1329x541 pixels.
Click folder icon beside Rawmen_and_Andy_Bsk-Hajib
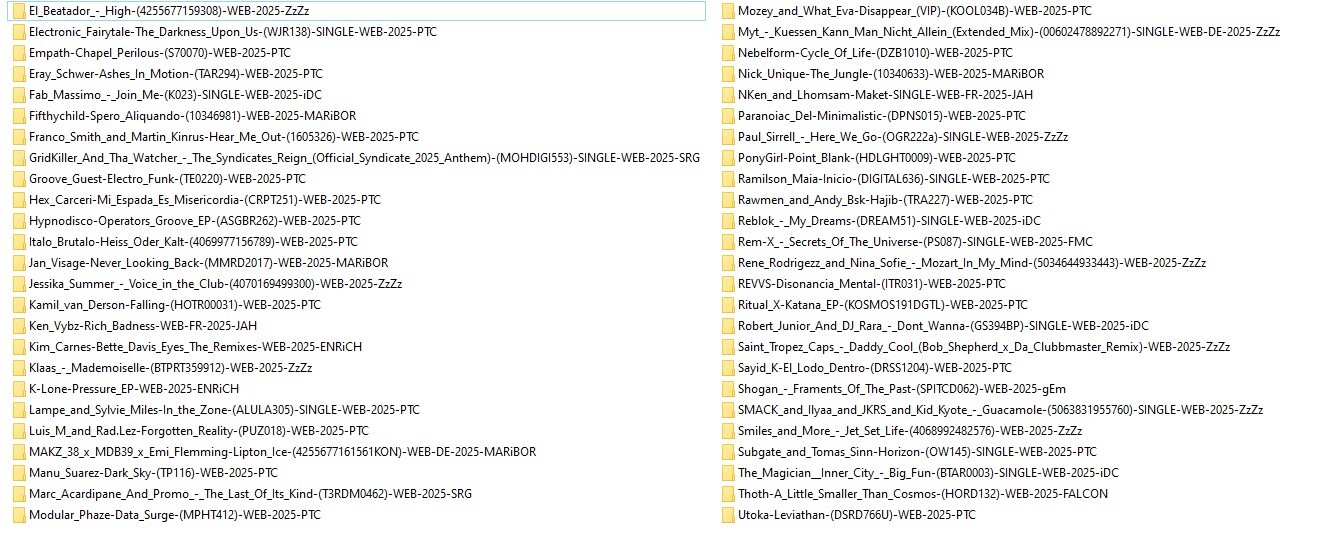728,200
